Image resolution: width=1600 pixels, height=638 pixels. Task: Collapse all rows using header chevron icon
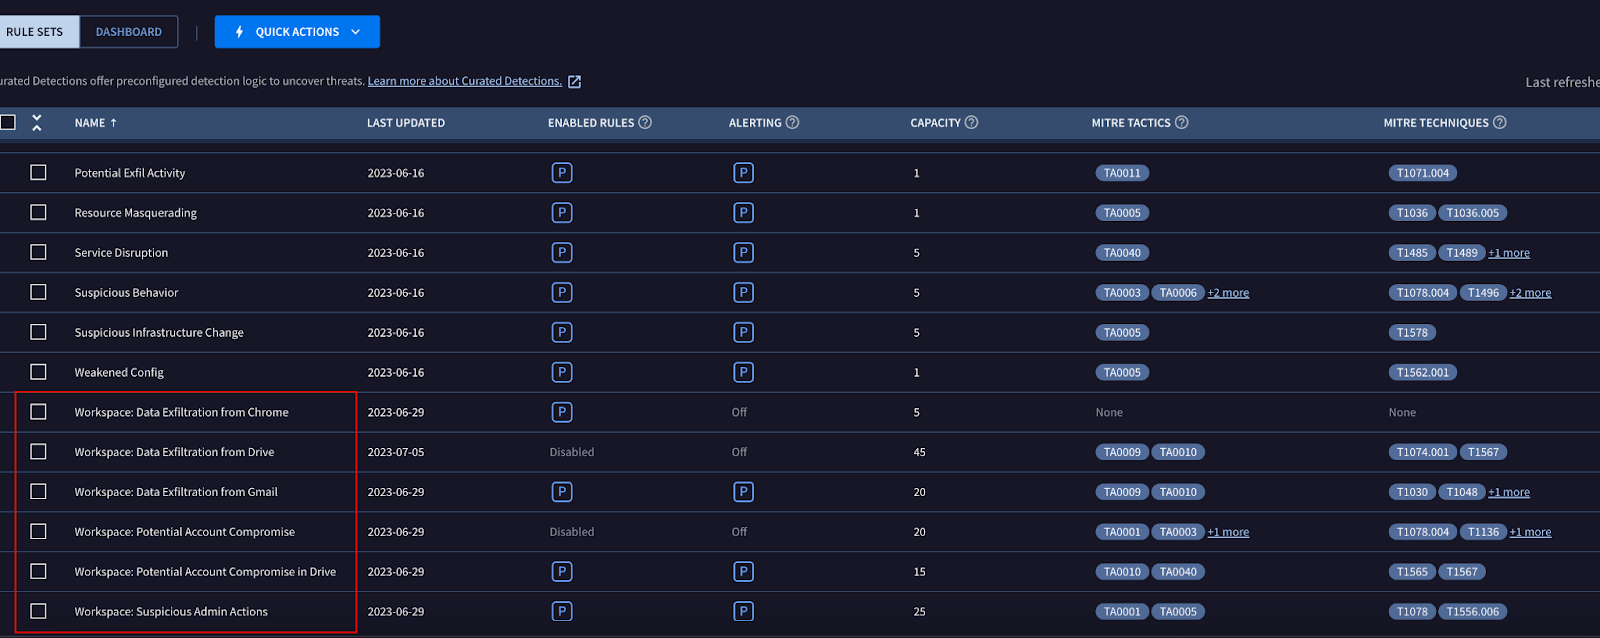click(x=37, y=122)
